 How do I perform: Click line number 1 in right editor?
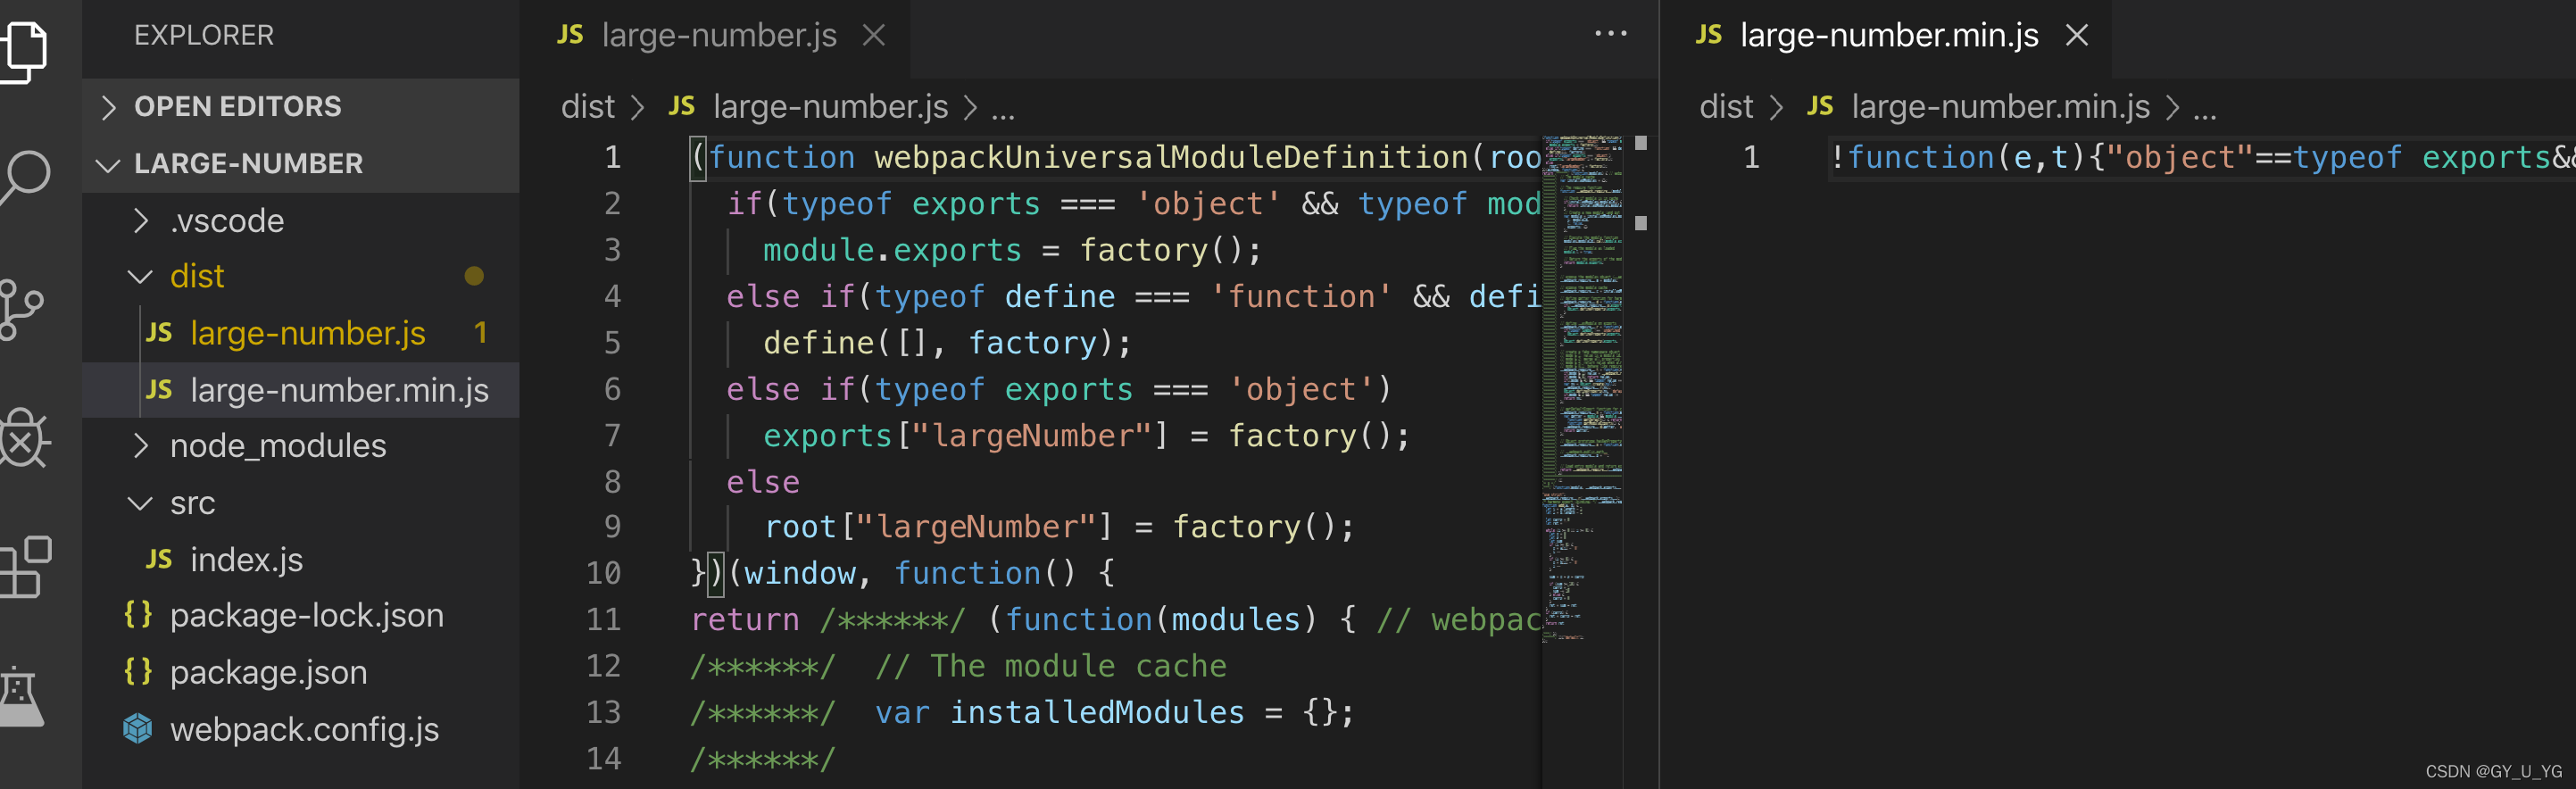tap(1751, 157)
